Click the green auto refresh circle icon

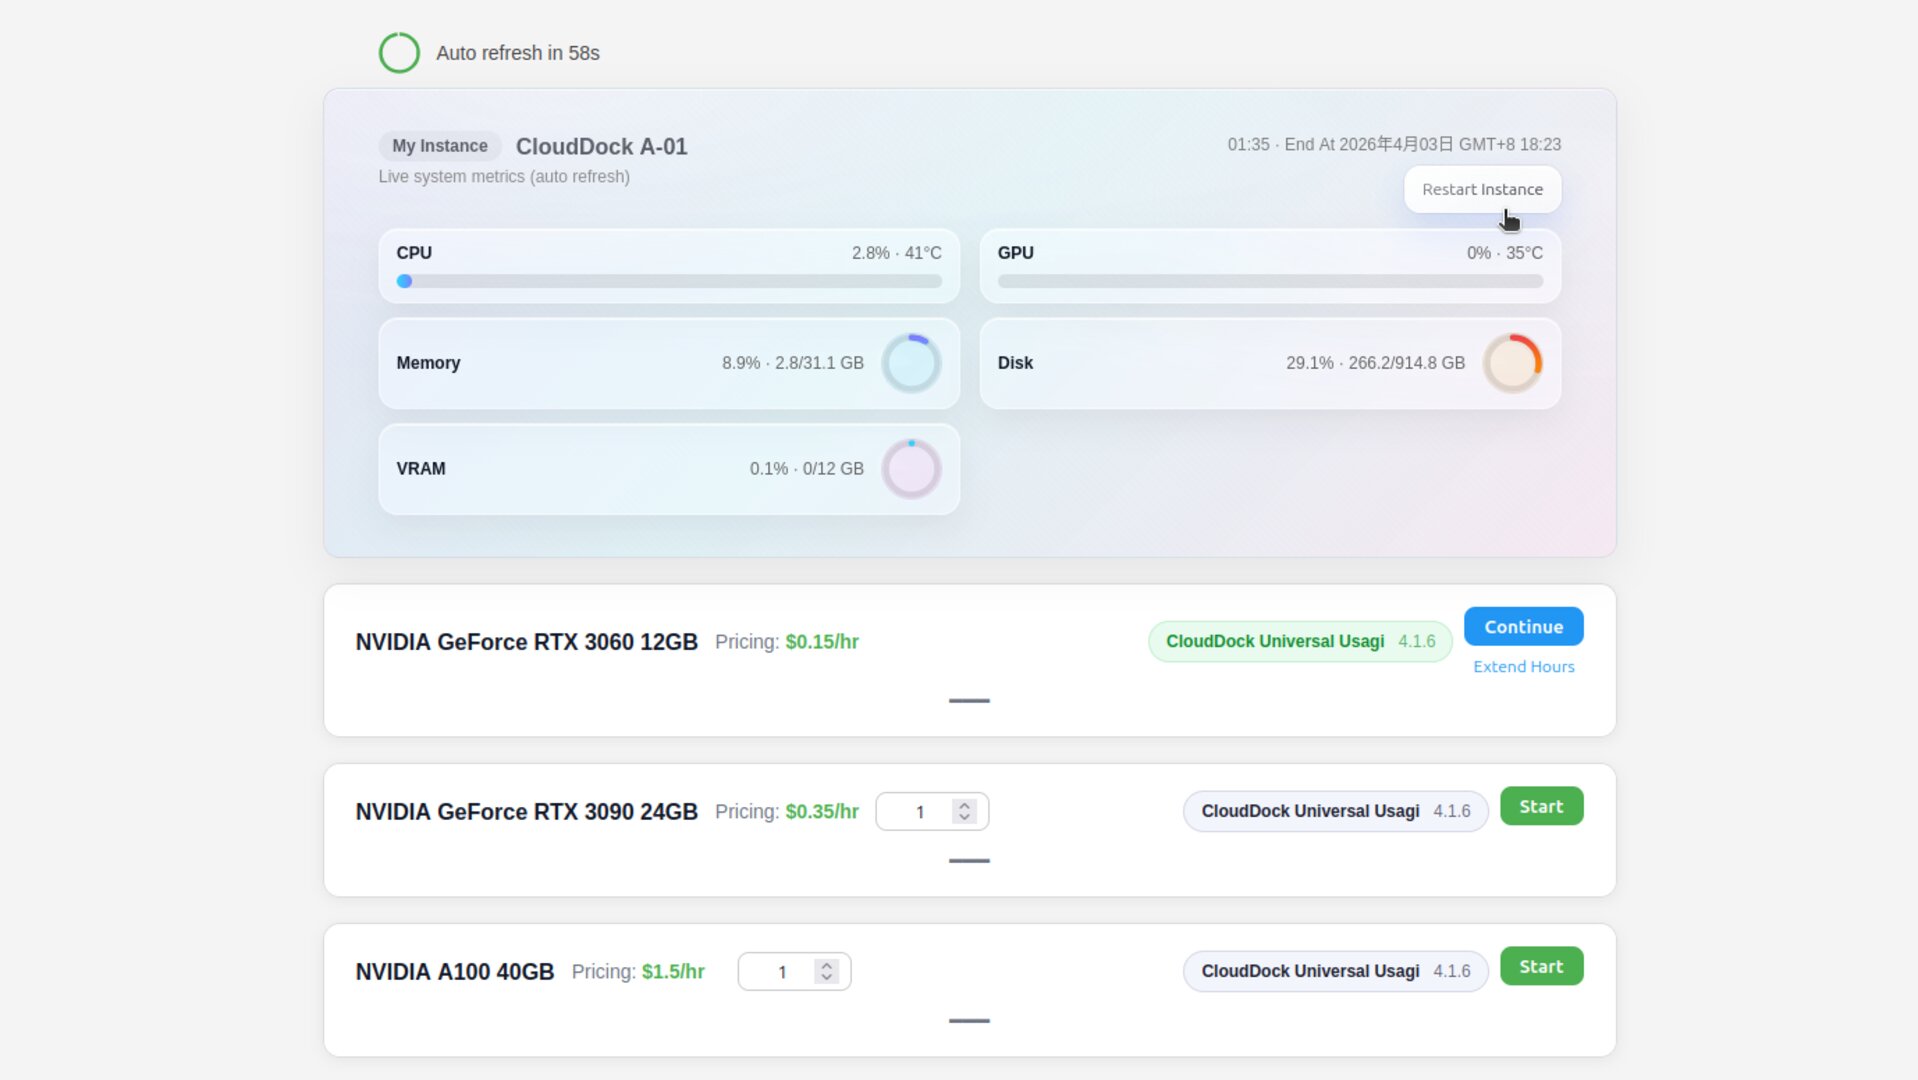click(x=399, y=53)
